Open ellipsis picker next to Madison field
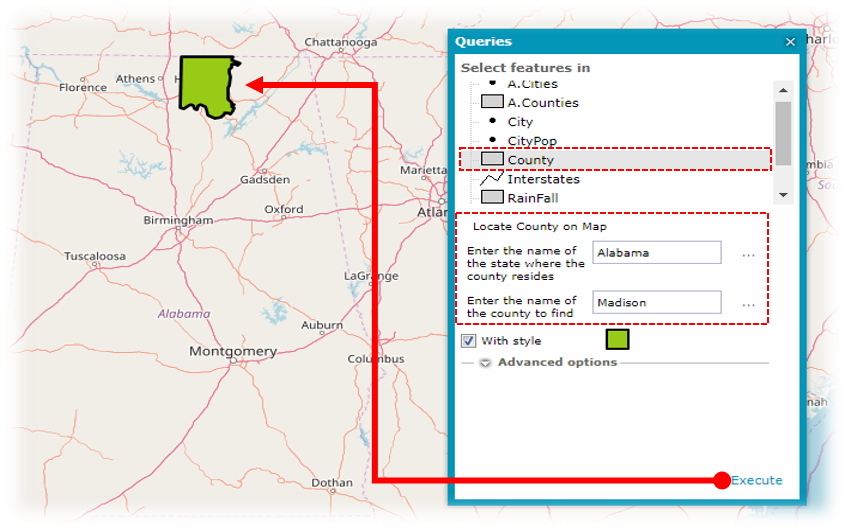Viewport: 845px width, 529px height. coord(748,304)
